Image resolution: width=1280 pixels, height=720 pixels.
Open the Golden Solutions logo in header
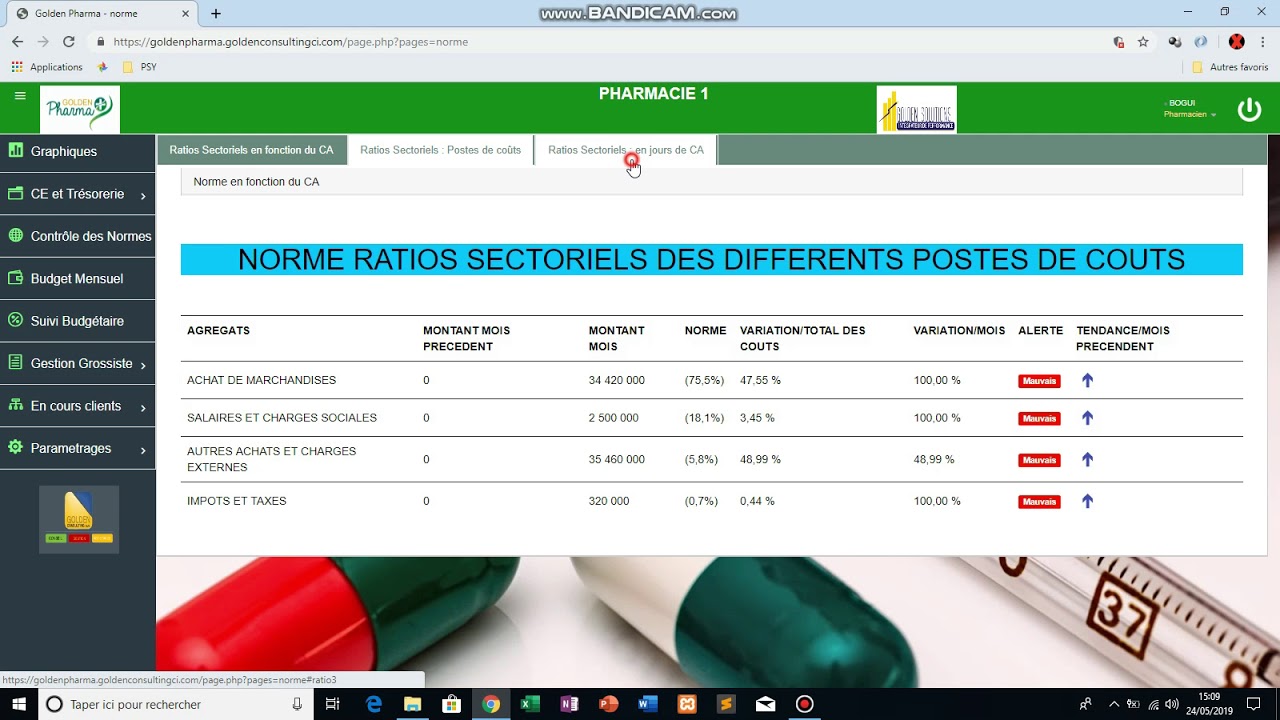click(x=916, y=109)
